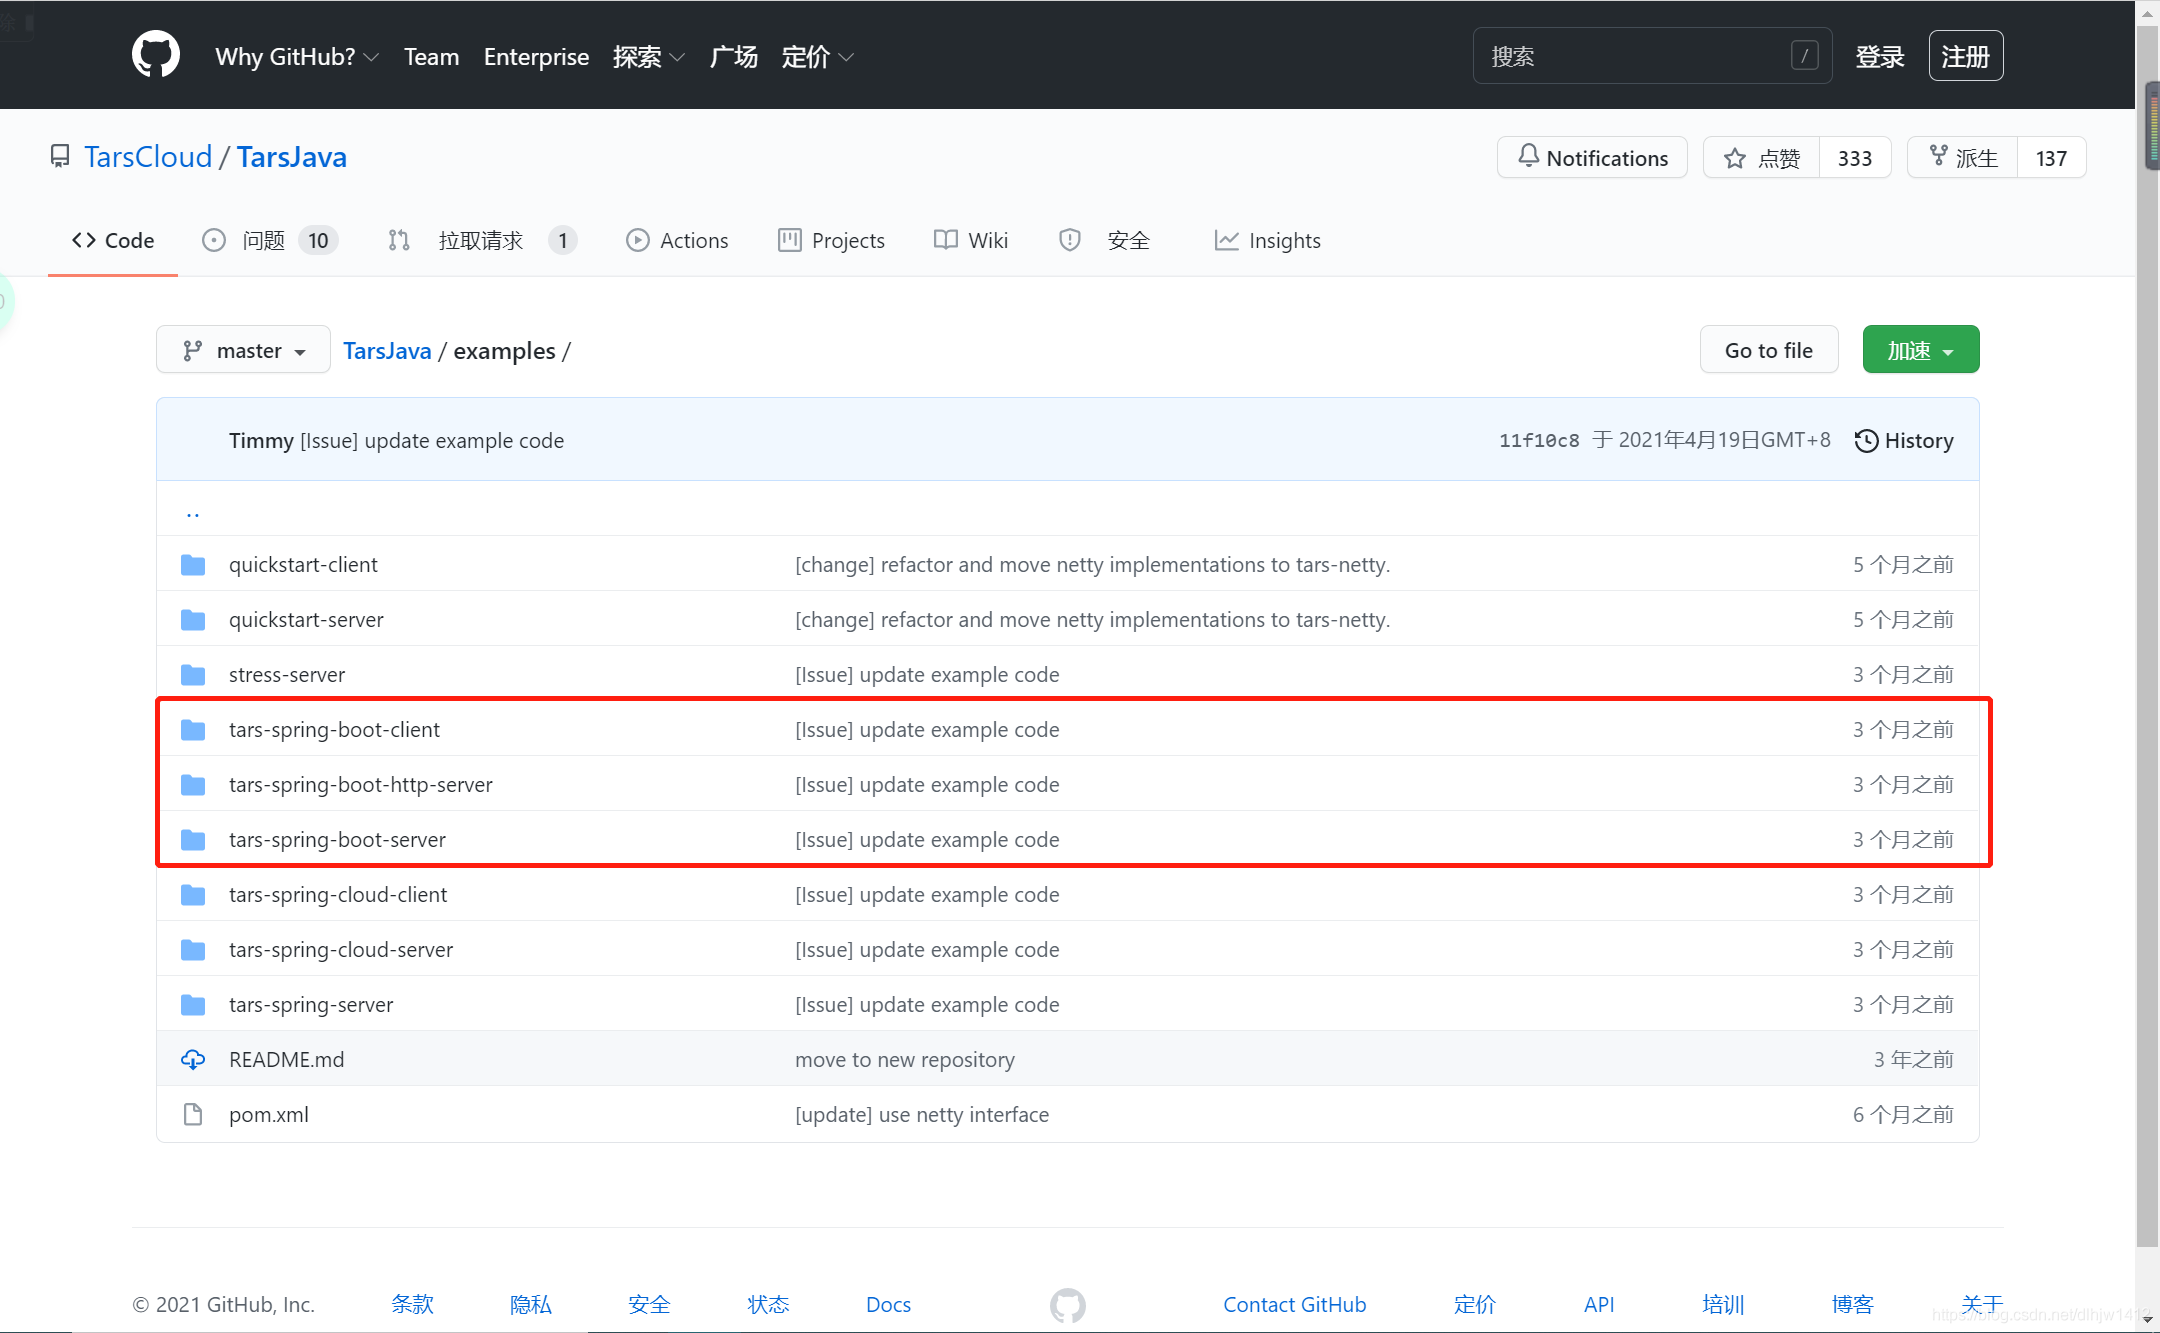The height and width of the screenshot is (1333, 2160).
Task: Click the file icon beside pom.xml
Action: pos(193,1114)
